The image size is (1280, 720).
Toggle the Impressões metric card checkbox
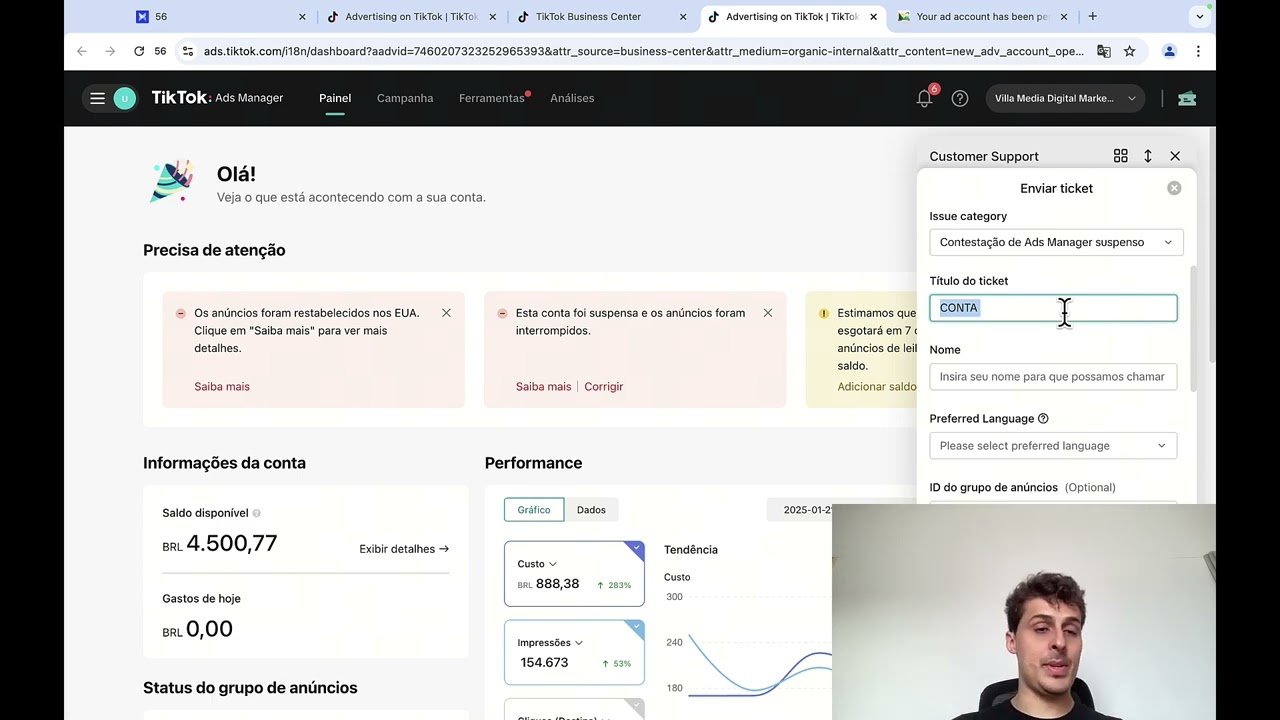tap(636, 627)
